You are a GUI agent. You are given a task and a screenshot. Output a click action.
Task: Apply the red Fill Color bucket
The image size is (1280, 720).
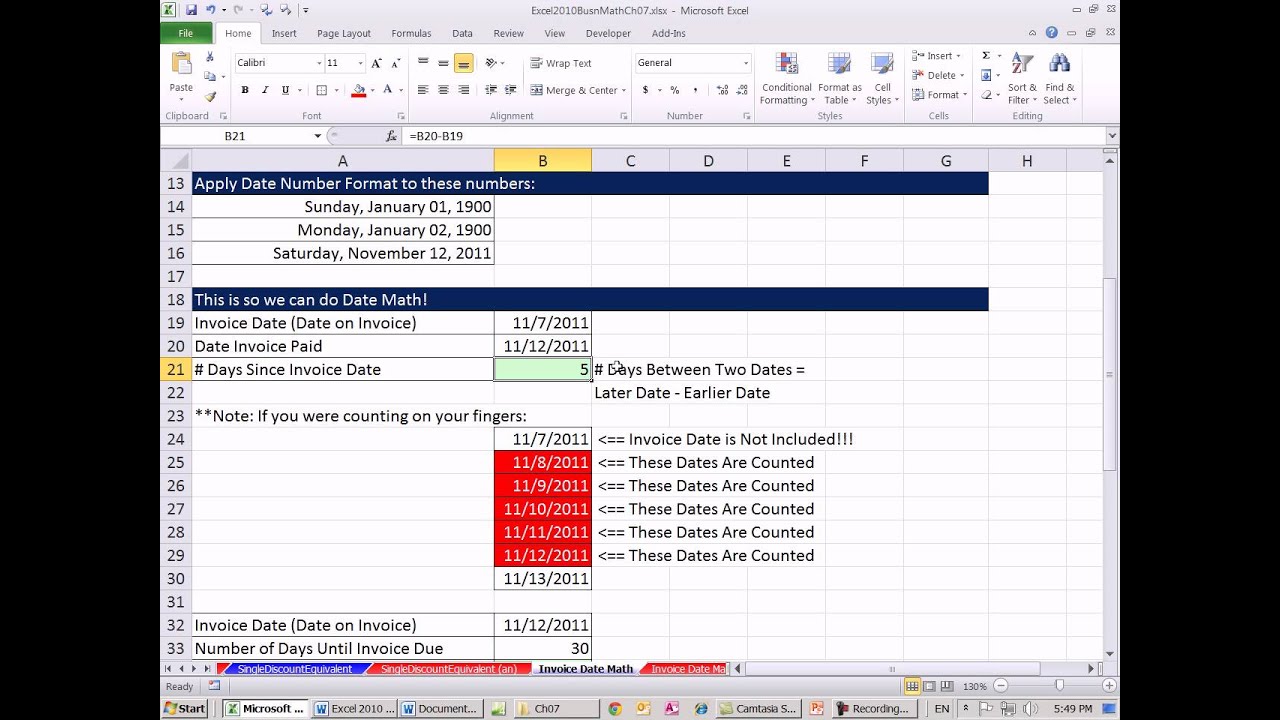pyautogui.click(x=359, y=90)
